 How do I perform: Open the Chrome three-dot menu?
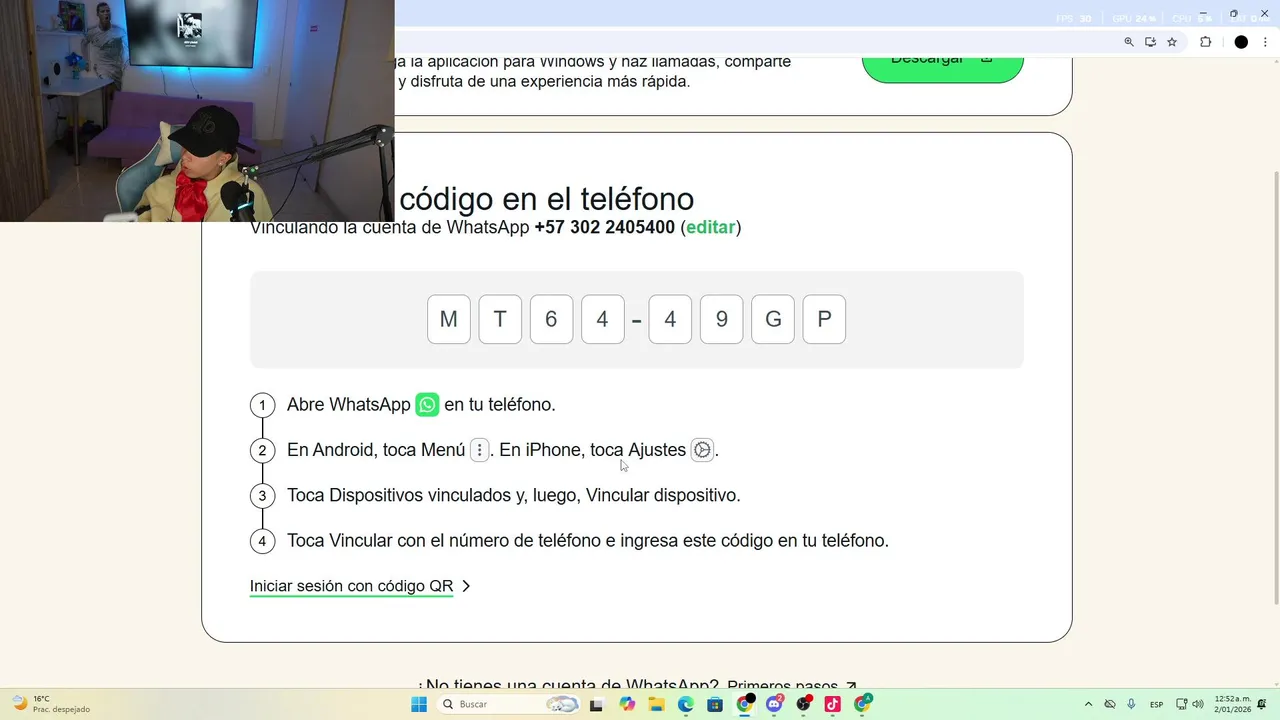pos(1265,42)
